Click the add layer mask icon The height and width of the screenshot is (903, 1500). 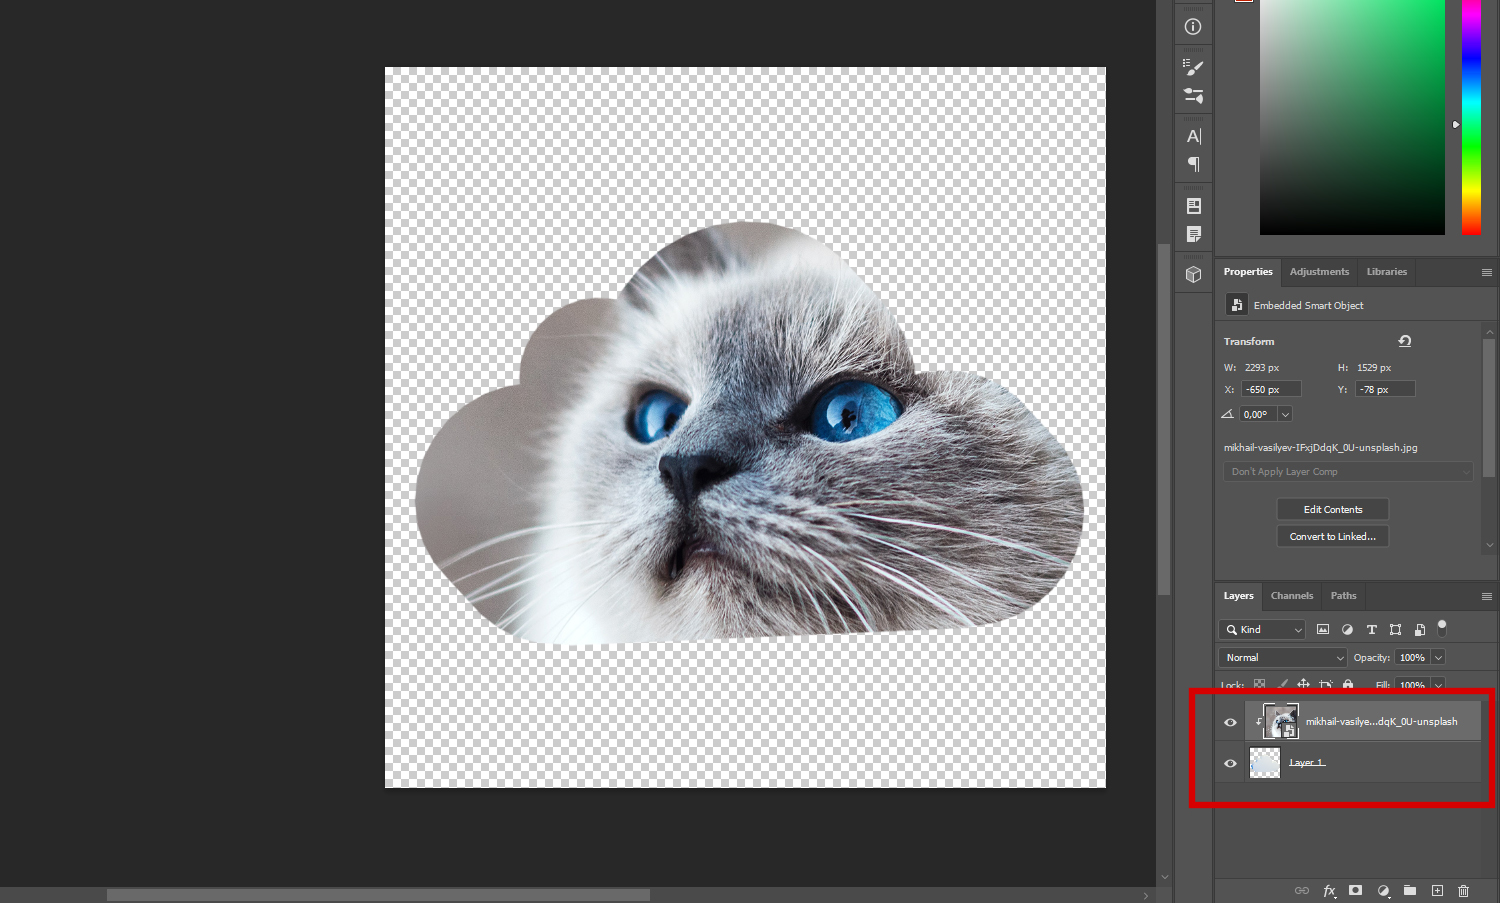[1355, 890]
